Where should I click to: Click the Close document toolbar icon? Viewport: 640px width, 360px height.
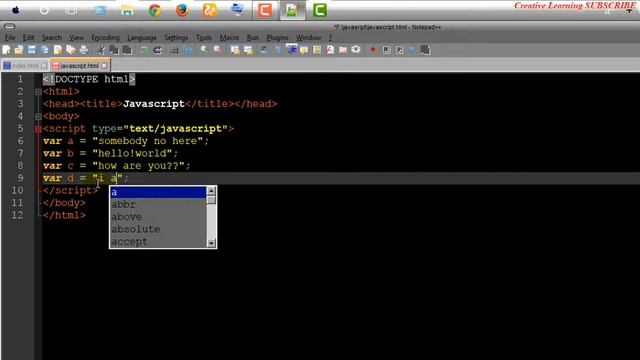(x=58, y=50)
